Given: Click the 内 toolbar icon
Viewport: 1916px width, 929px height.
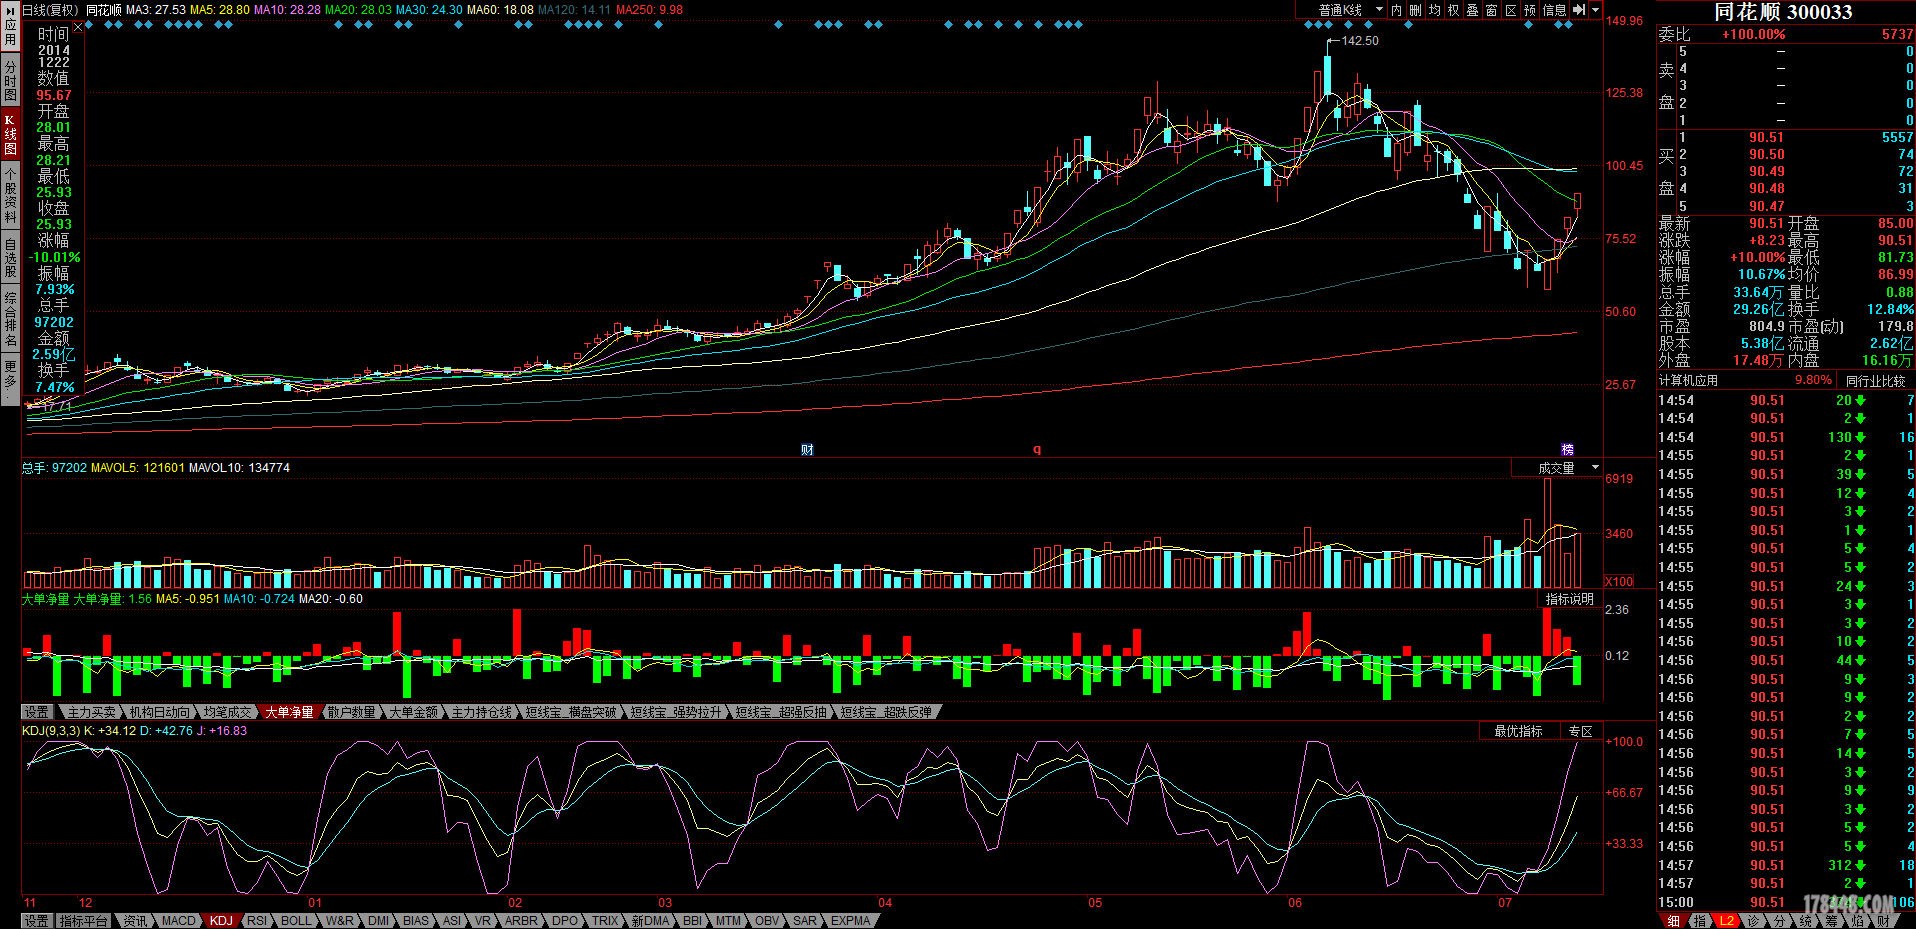Looking at the screenshot, I should tap(1396, 10).
